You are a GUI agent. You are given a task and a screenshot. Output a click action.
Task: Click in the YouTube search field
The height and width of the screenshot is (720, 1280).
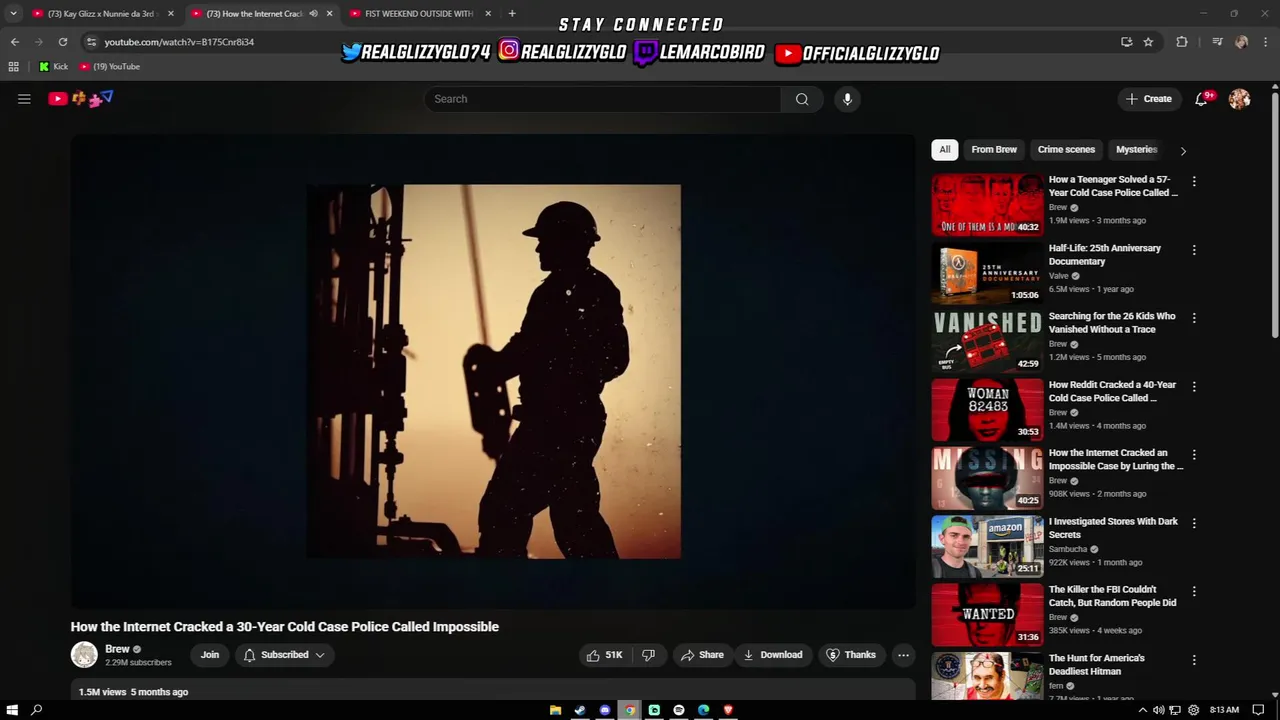coord(603,99)
